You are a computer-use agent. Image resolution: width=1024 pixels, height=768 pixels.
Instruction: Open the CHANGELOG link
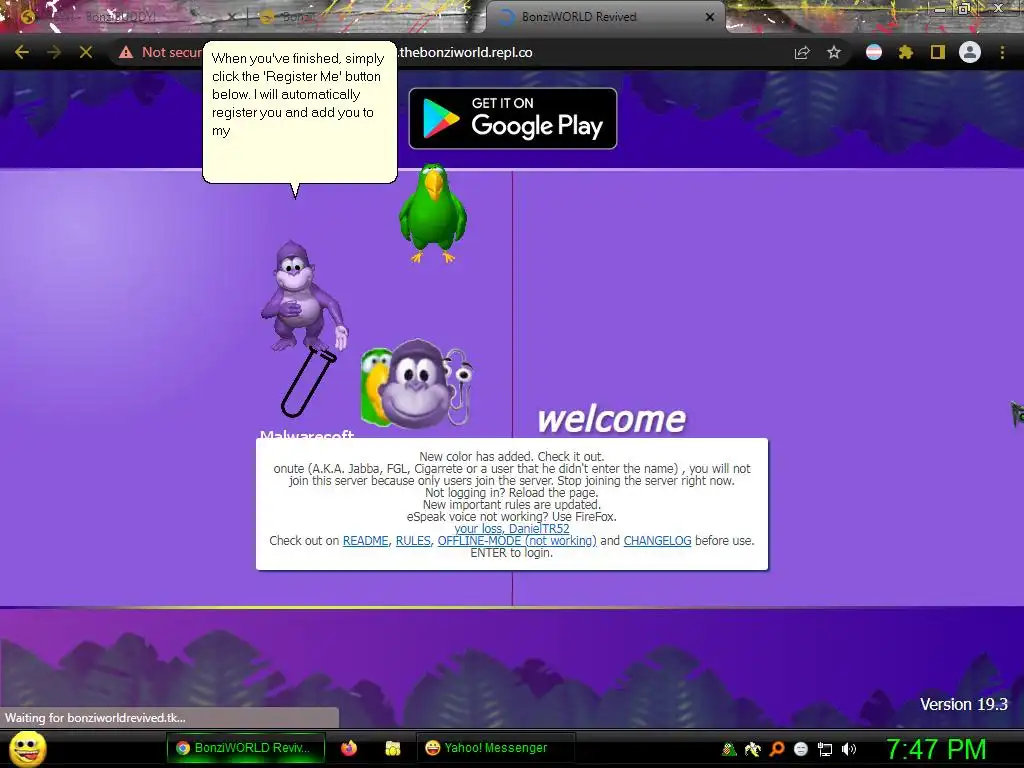[657, 541]
